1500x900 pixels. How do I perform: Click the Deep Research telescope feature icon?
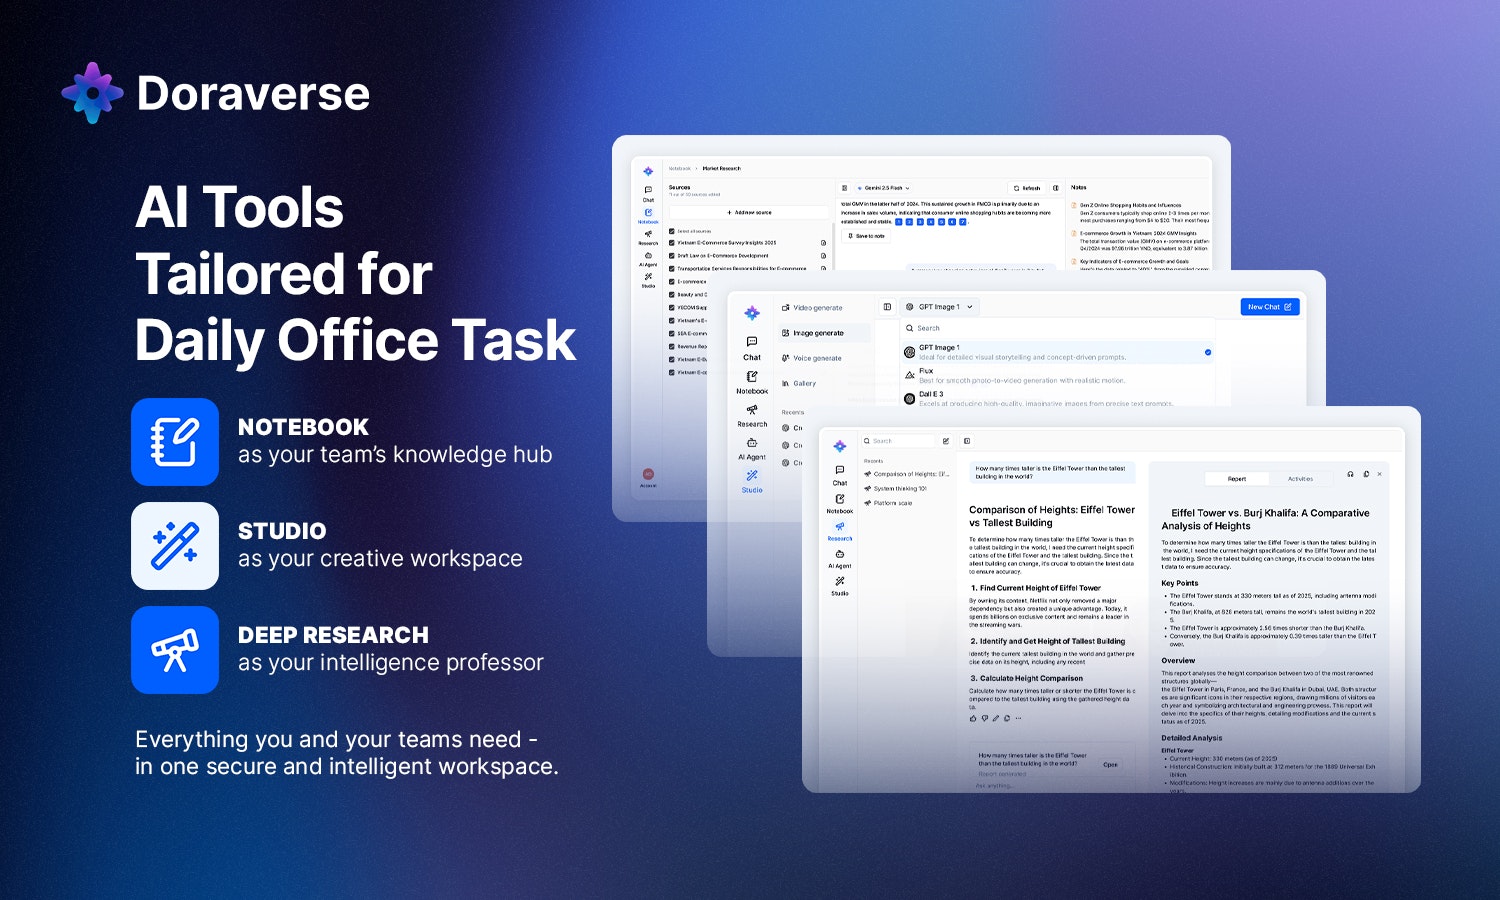click(x=175, y=650)
